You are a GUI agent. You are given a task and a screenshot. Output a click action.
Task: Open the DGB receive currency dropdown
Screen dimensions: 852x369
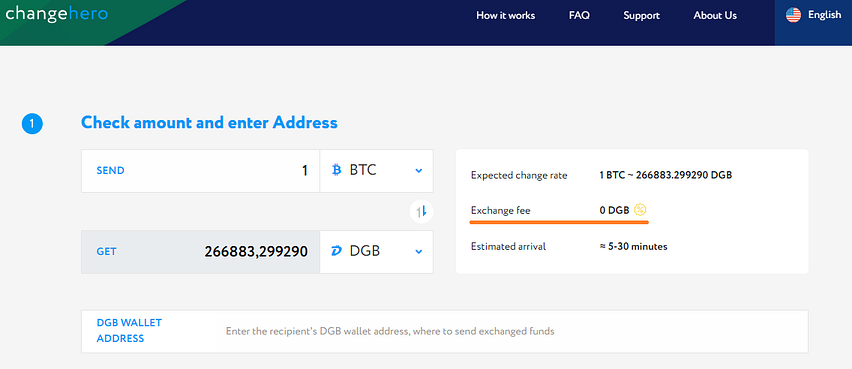point(377,252)
